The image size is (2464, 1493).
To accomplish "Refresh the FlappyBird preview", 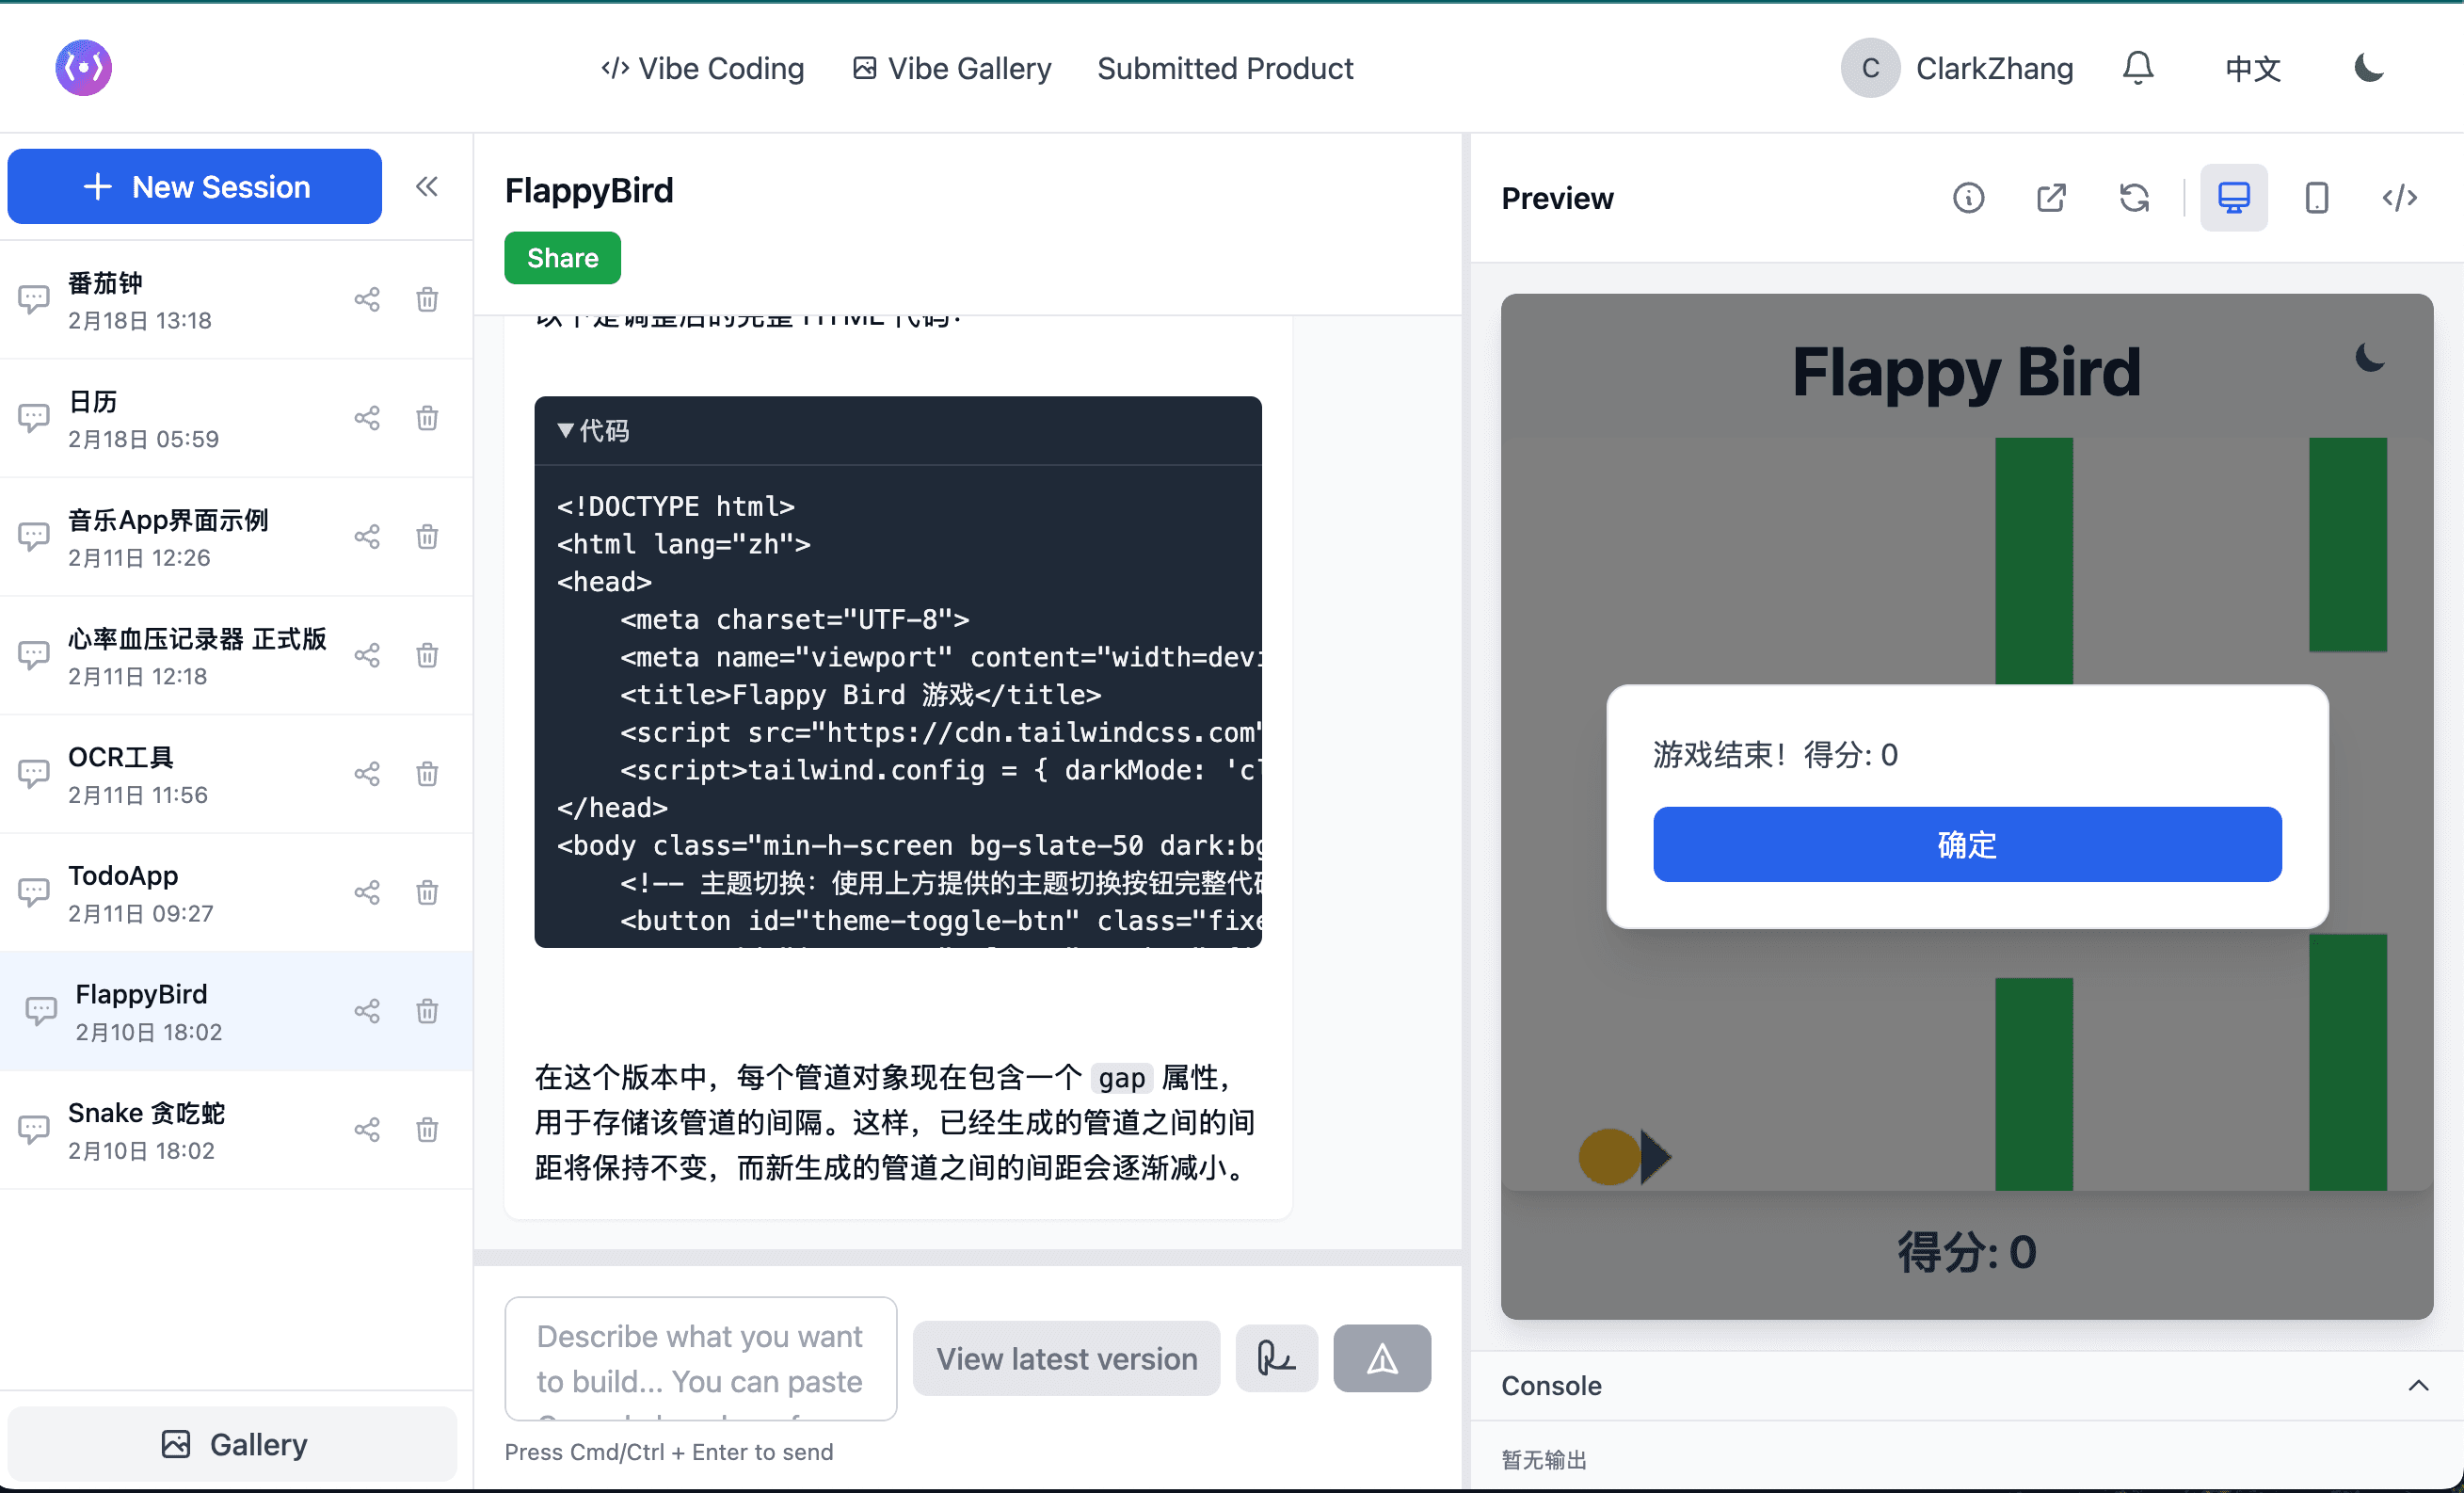I will coord(2135,198).
